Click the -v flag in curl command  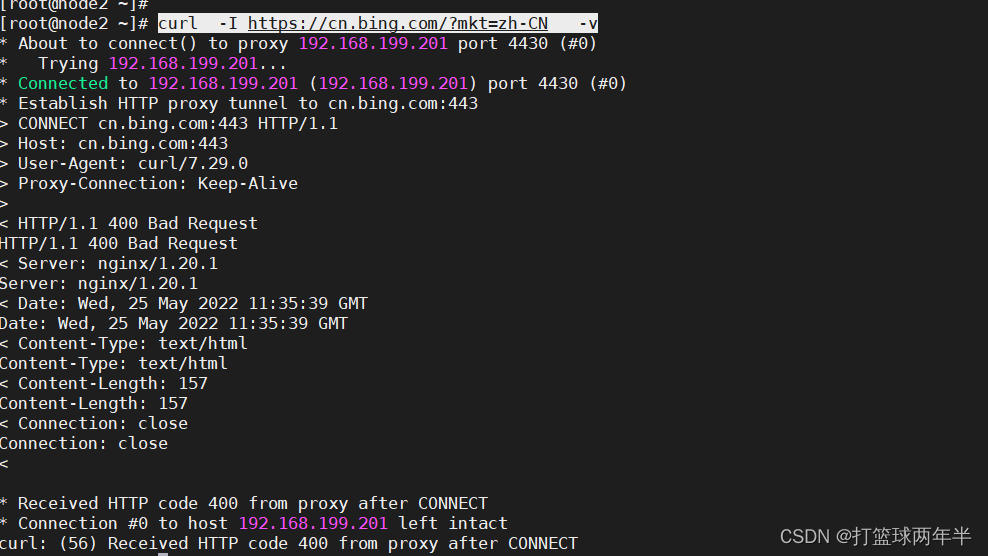tap(588, 24)
